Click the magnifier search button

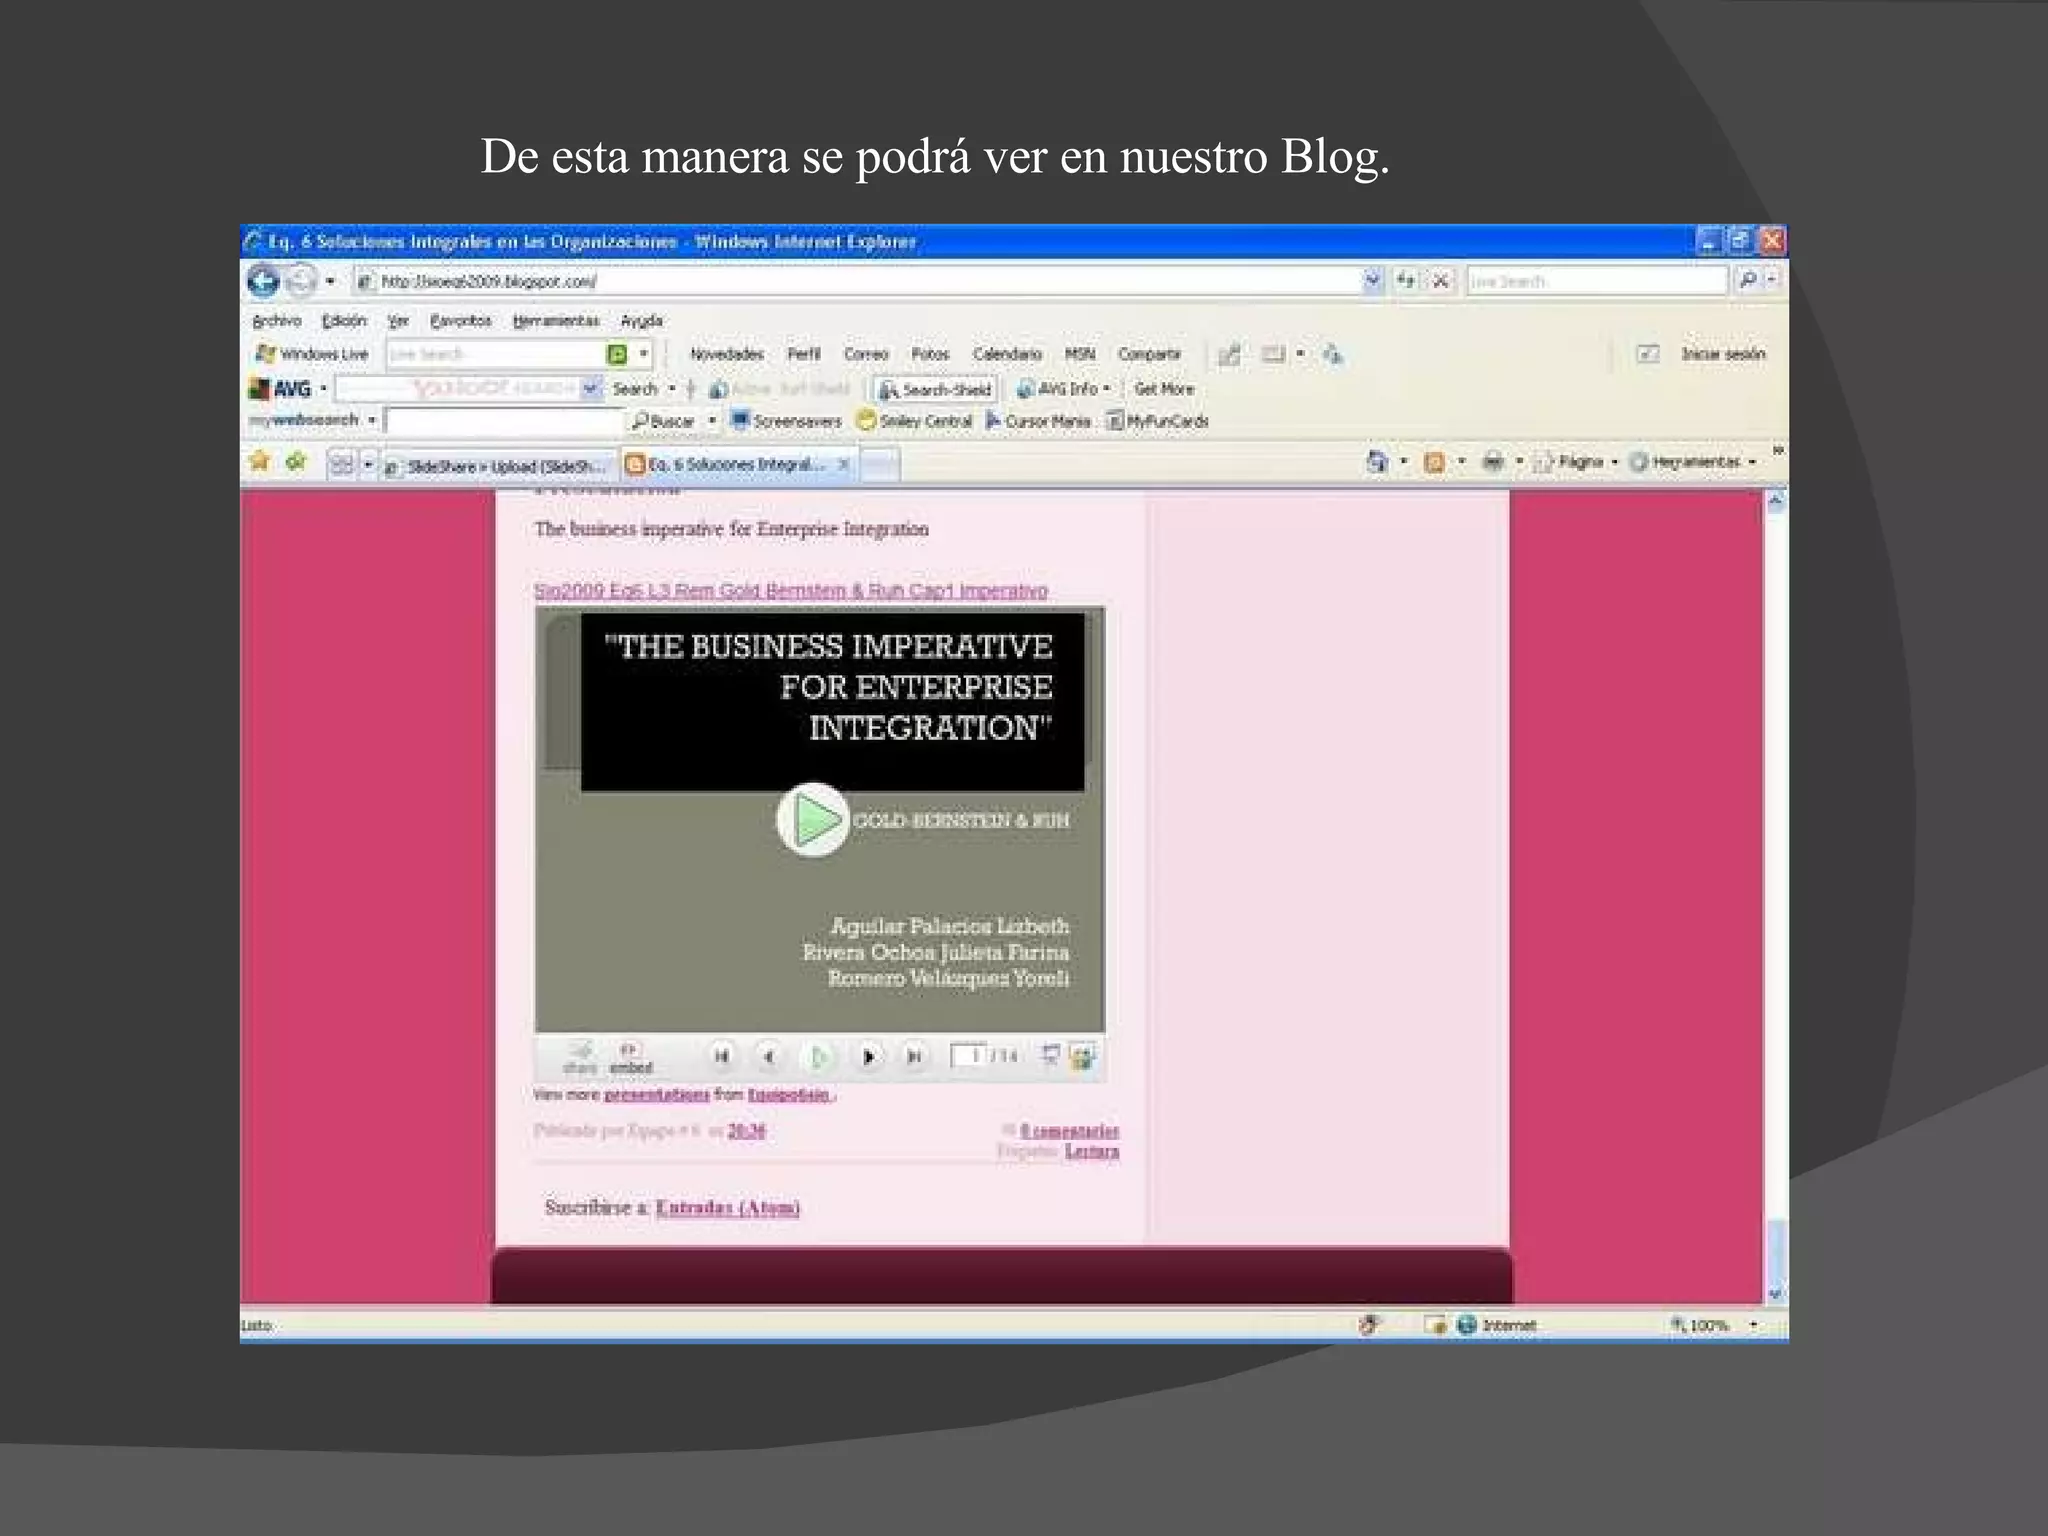pyautogui.click(x=1747, y=281)
